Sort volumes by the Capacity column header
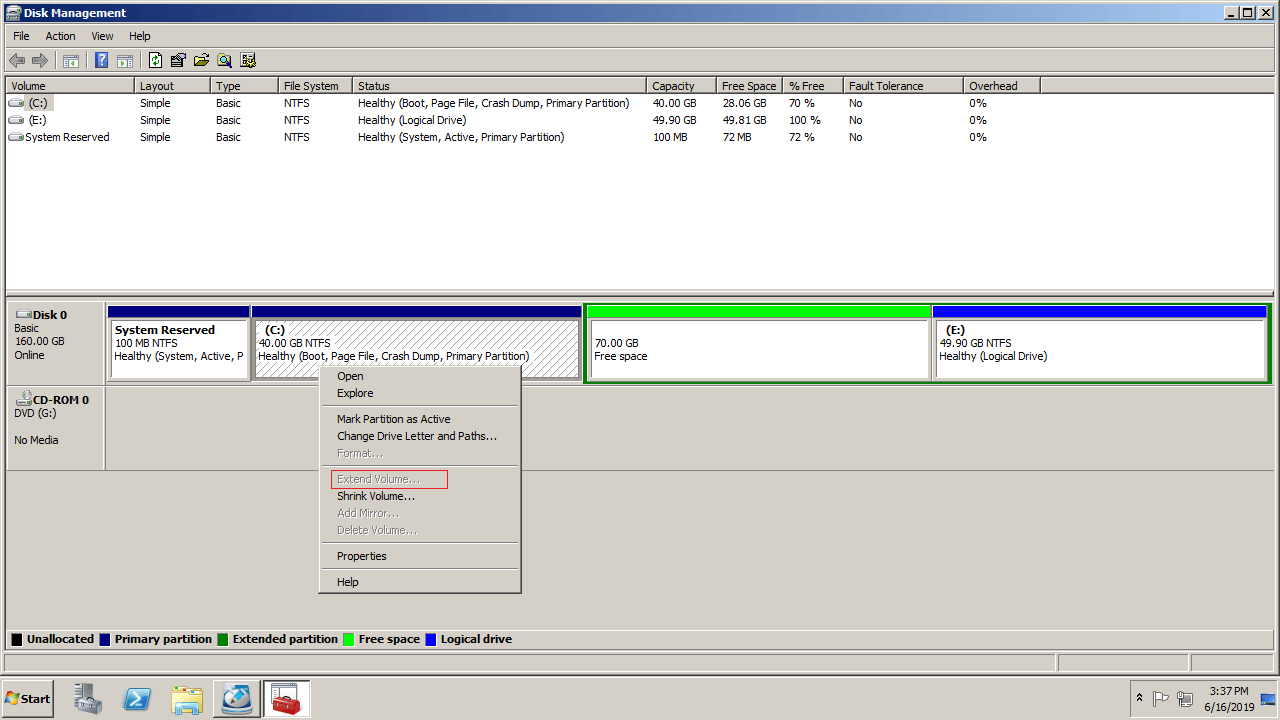The width and height of the screenshot is (1280, 720). [673, 86]
